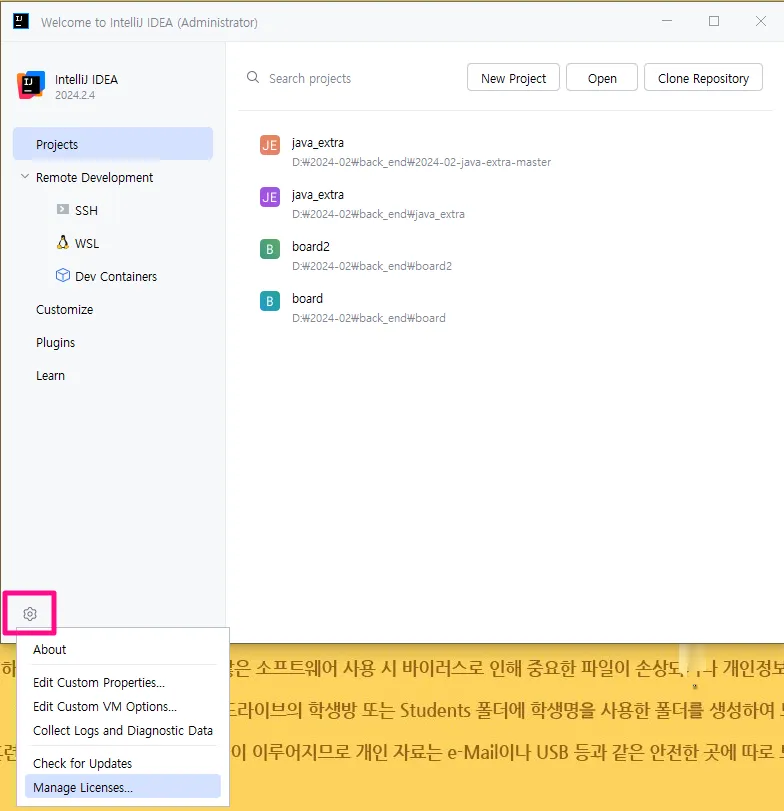The image size is (784, 811).
Task: Collapse the Remote Development section
Action: pos(24,177)
